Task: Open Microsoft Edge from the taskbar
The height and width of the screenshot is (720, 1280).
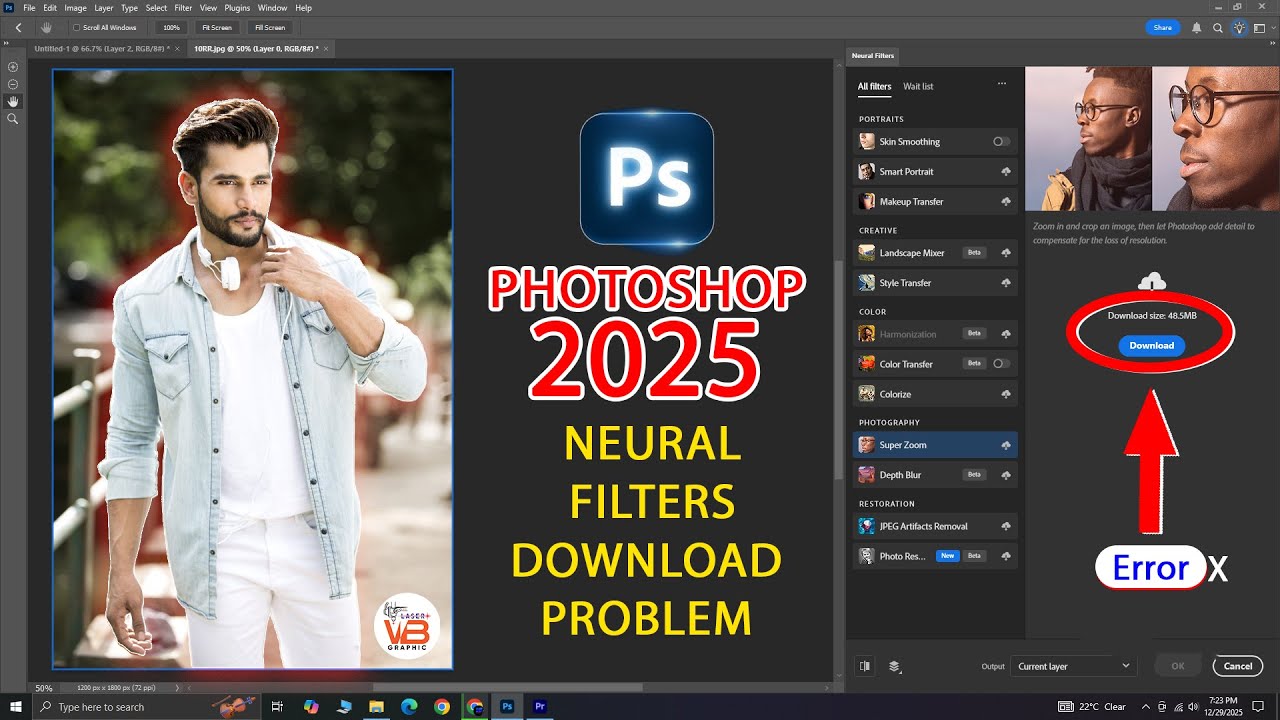Action: [x=409, y=707]
